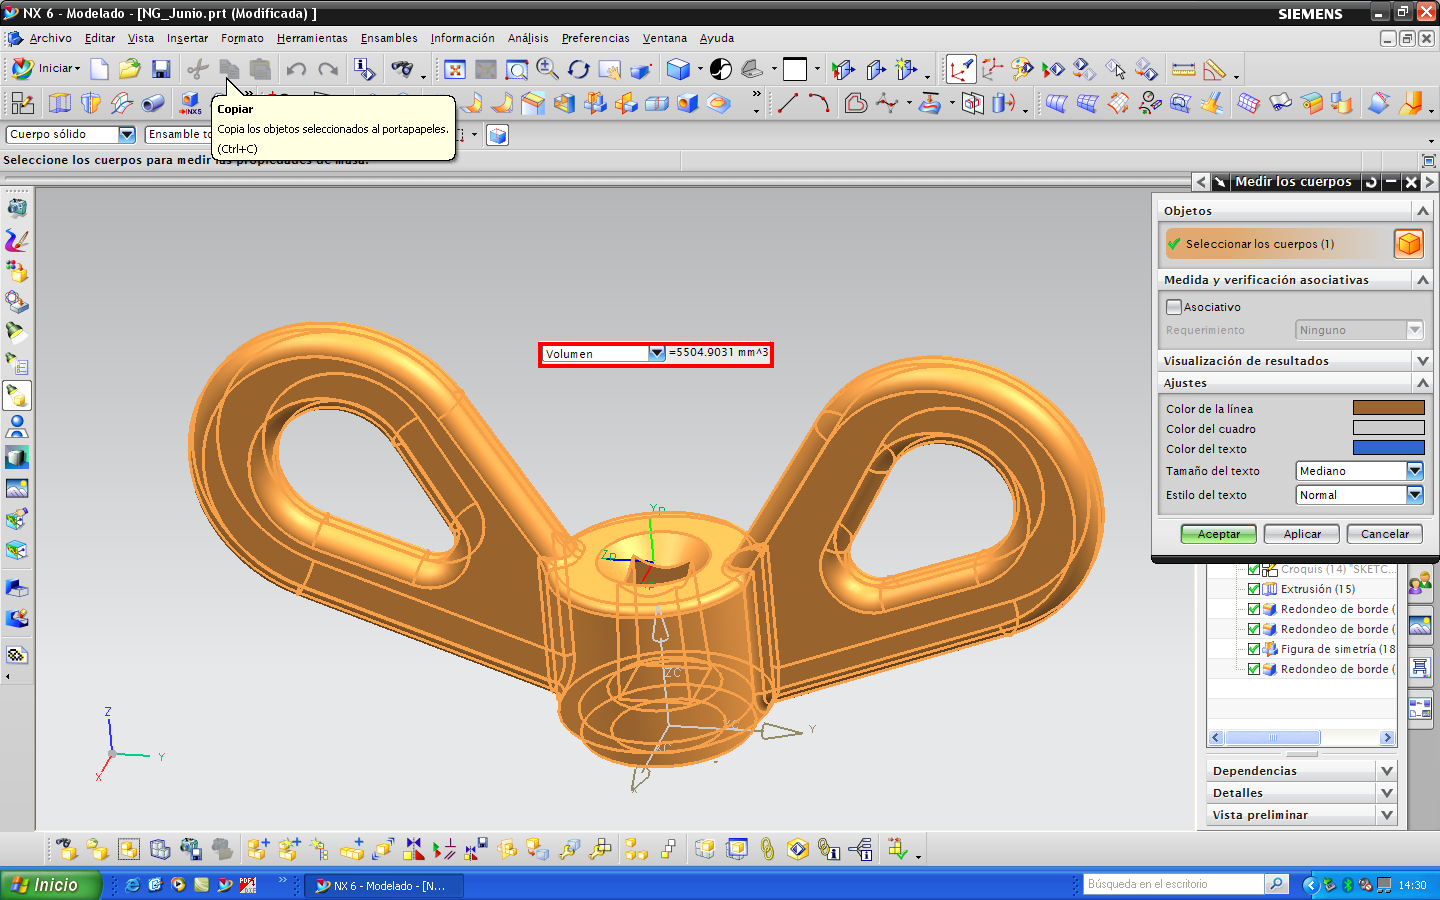Viewport: 1440px width, 900px height.
Task: Open the Tamaño del texto Mediano dropdown
Action: pyautogui.click(x=1414, y=470)
